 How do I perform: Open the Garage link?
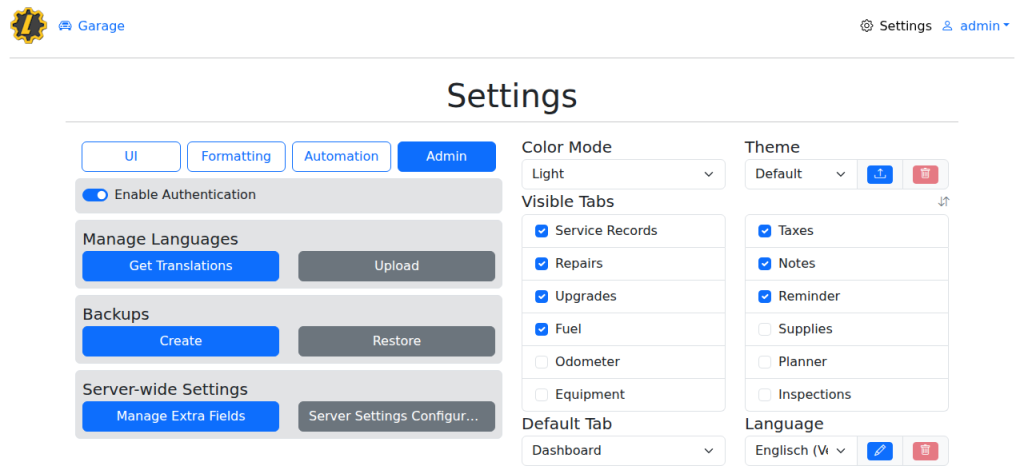tap(91, 26)
